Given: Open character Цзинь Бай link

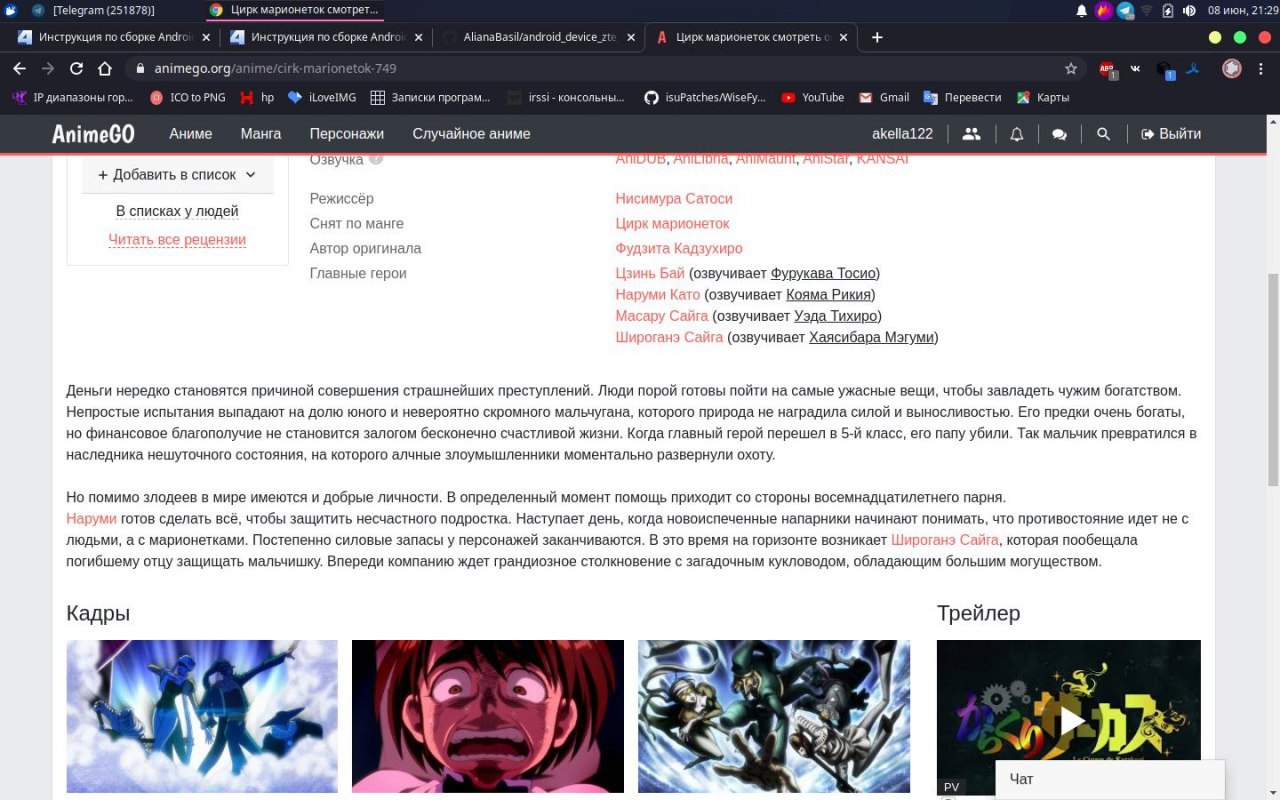Looking at the screenshot, I should pyautogui.click(x=650, y=274).
